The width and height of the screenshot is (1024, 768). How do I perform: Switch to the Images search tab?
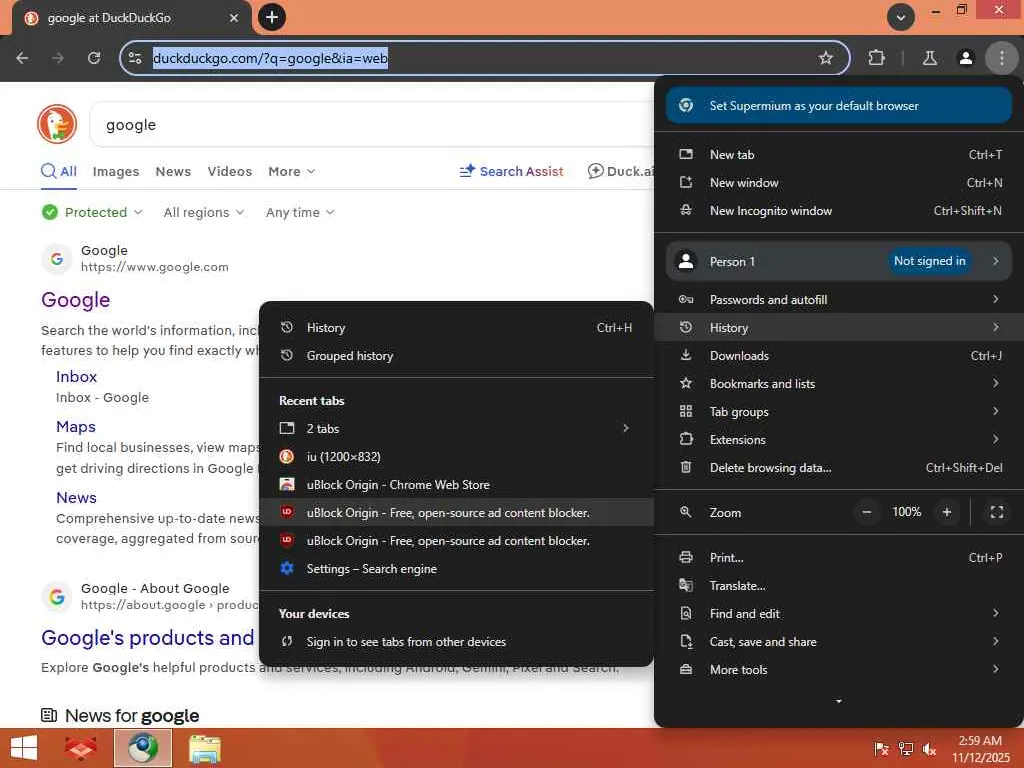(116, 171)
